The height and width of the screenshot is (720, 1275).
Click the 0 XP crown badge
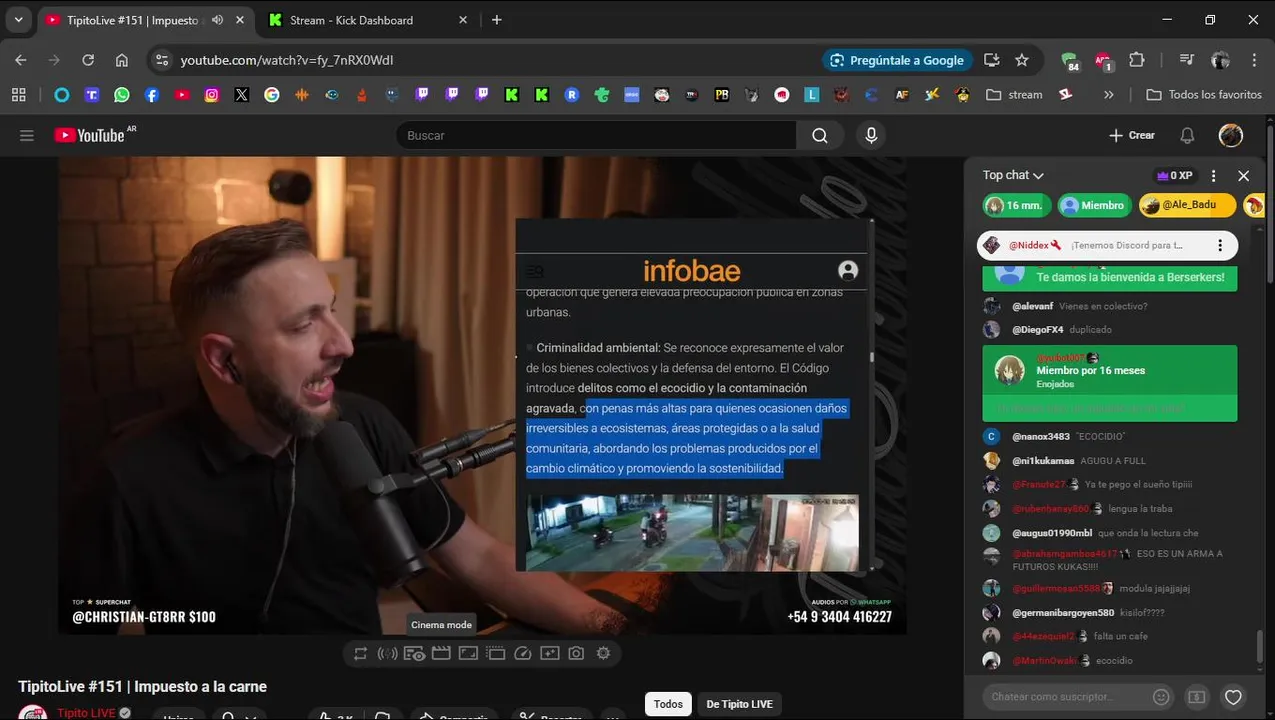tap(1175, 175)
